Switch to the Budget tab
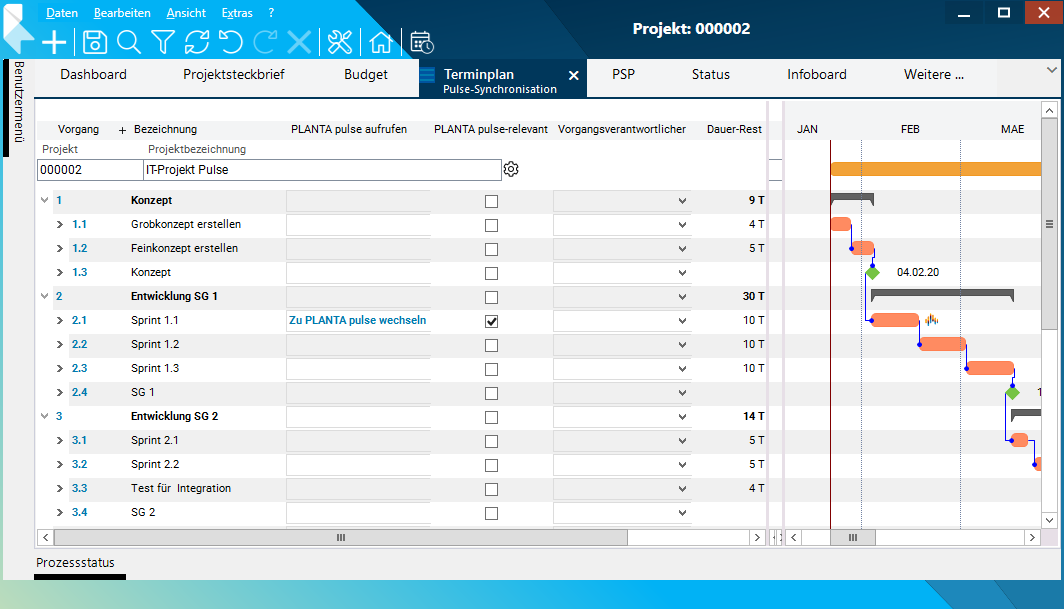Screen dimensions: 1064x609 click(x=366, y=74)
